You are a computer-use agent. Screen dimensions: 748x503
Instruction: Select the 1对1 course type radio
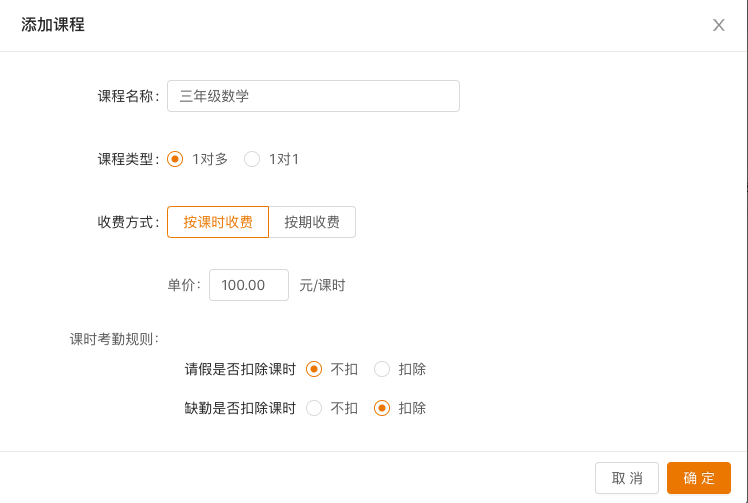(x=252, y=159)
